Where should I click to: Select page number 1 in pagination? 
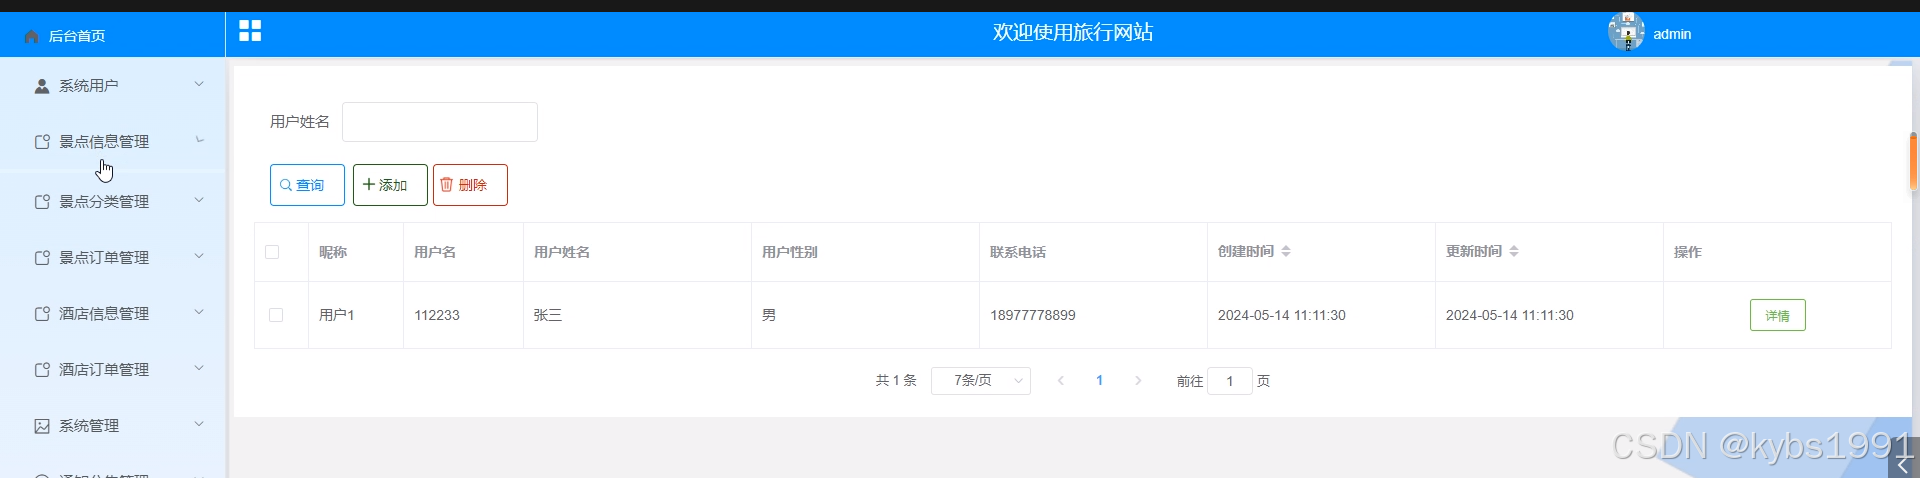click(1099, 381)
